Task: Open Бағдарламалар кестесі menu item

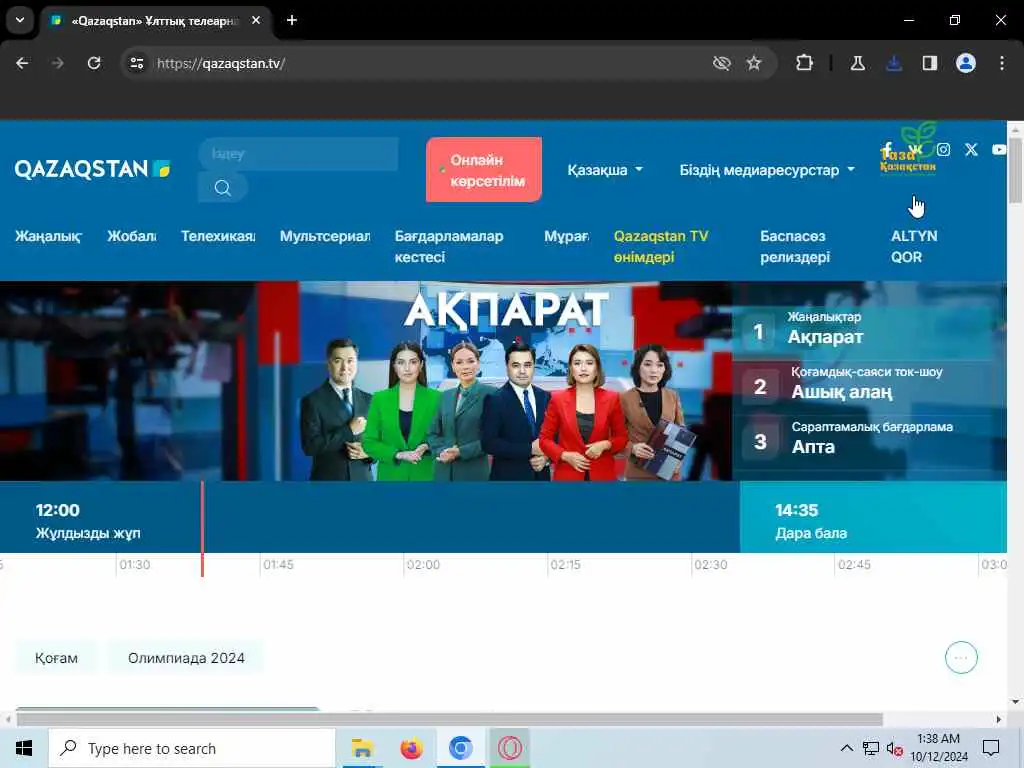Action: [x=449, y=246]
